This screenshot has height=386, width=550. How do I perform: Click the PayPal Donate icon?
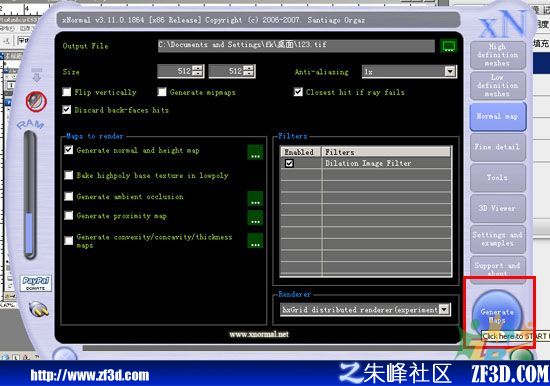click(36, 283)
